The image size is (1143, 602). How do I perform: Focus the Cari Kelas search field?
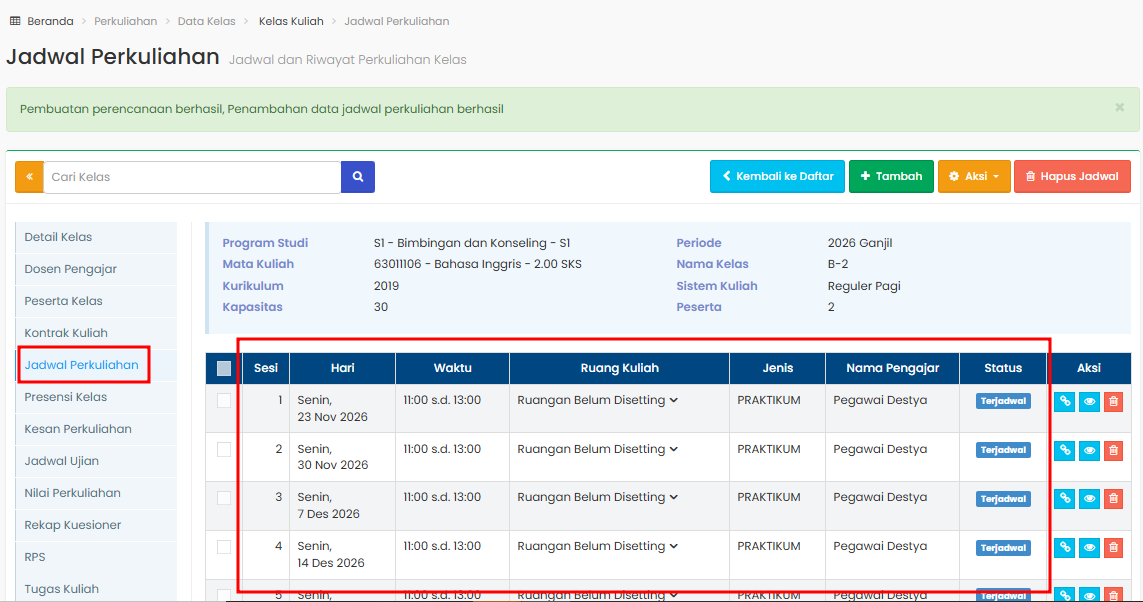tap(192, 177)
